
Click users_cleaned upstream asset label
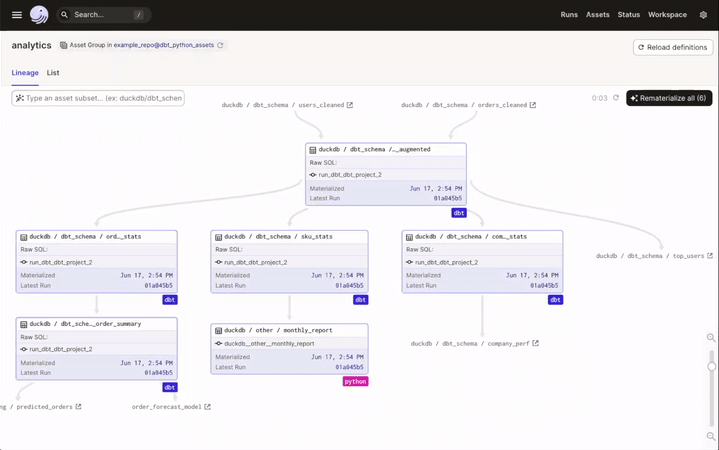click(x=283, y=105)
